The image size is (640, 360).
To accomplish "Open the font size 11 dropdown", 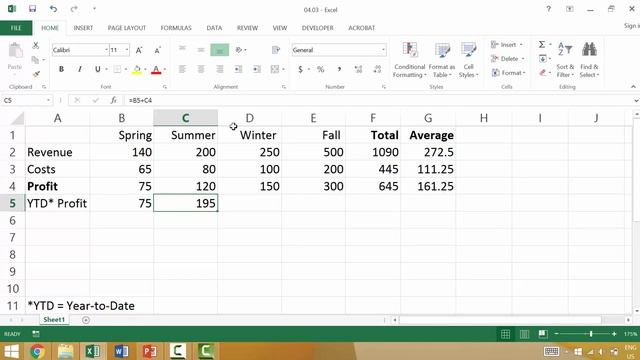I will [127, 50].
